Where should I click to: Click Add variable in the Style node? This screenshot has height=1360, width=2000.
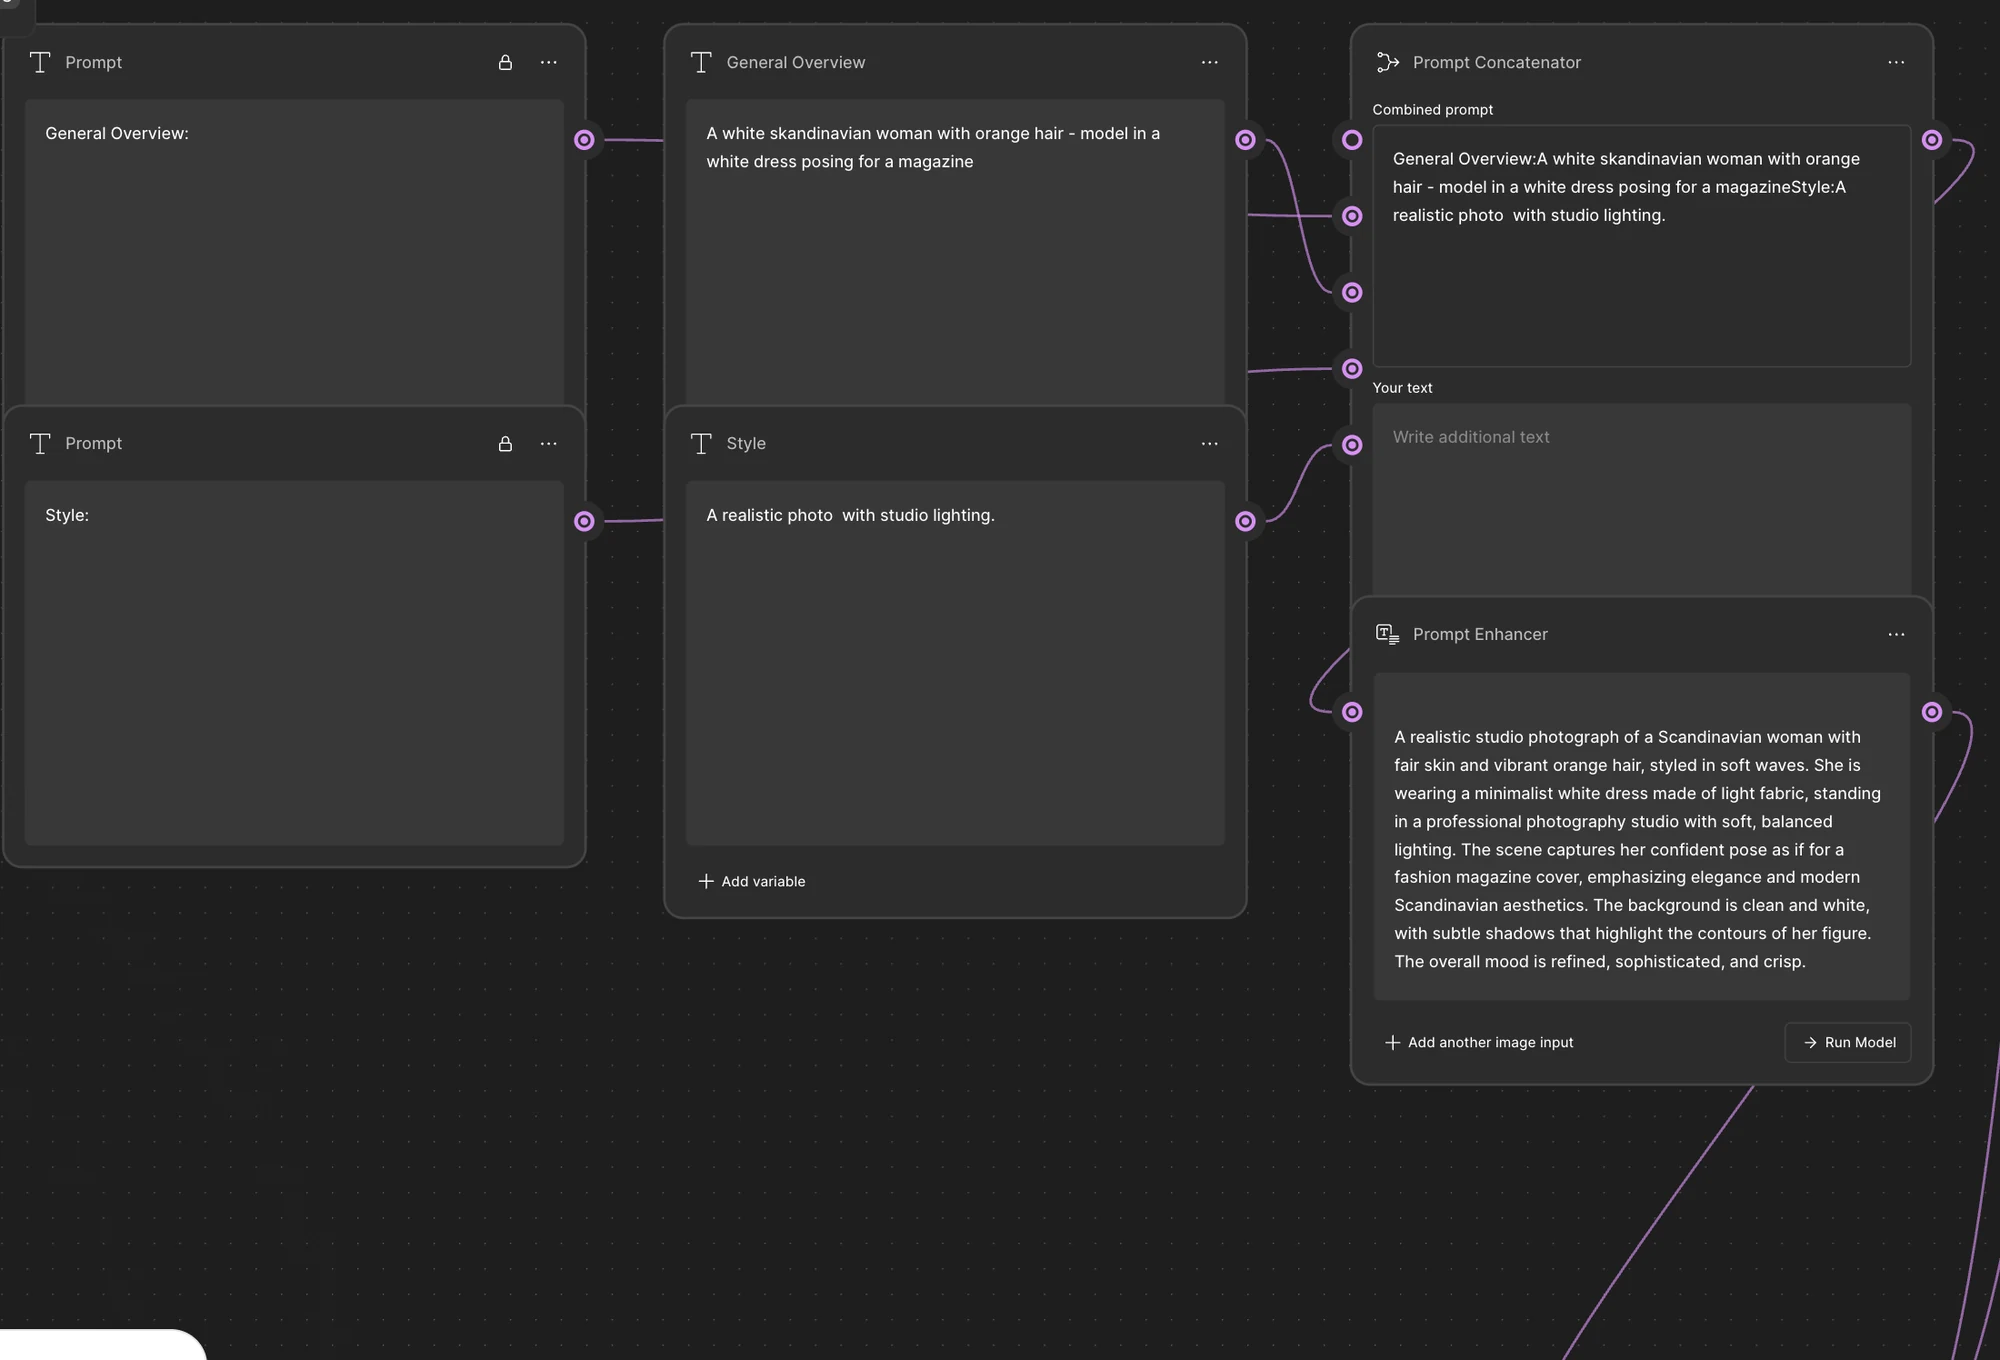click(752, 881)
